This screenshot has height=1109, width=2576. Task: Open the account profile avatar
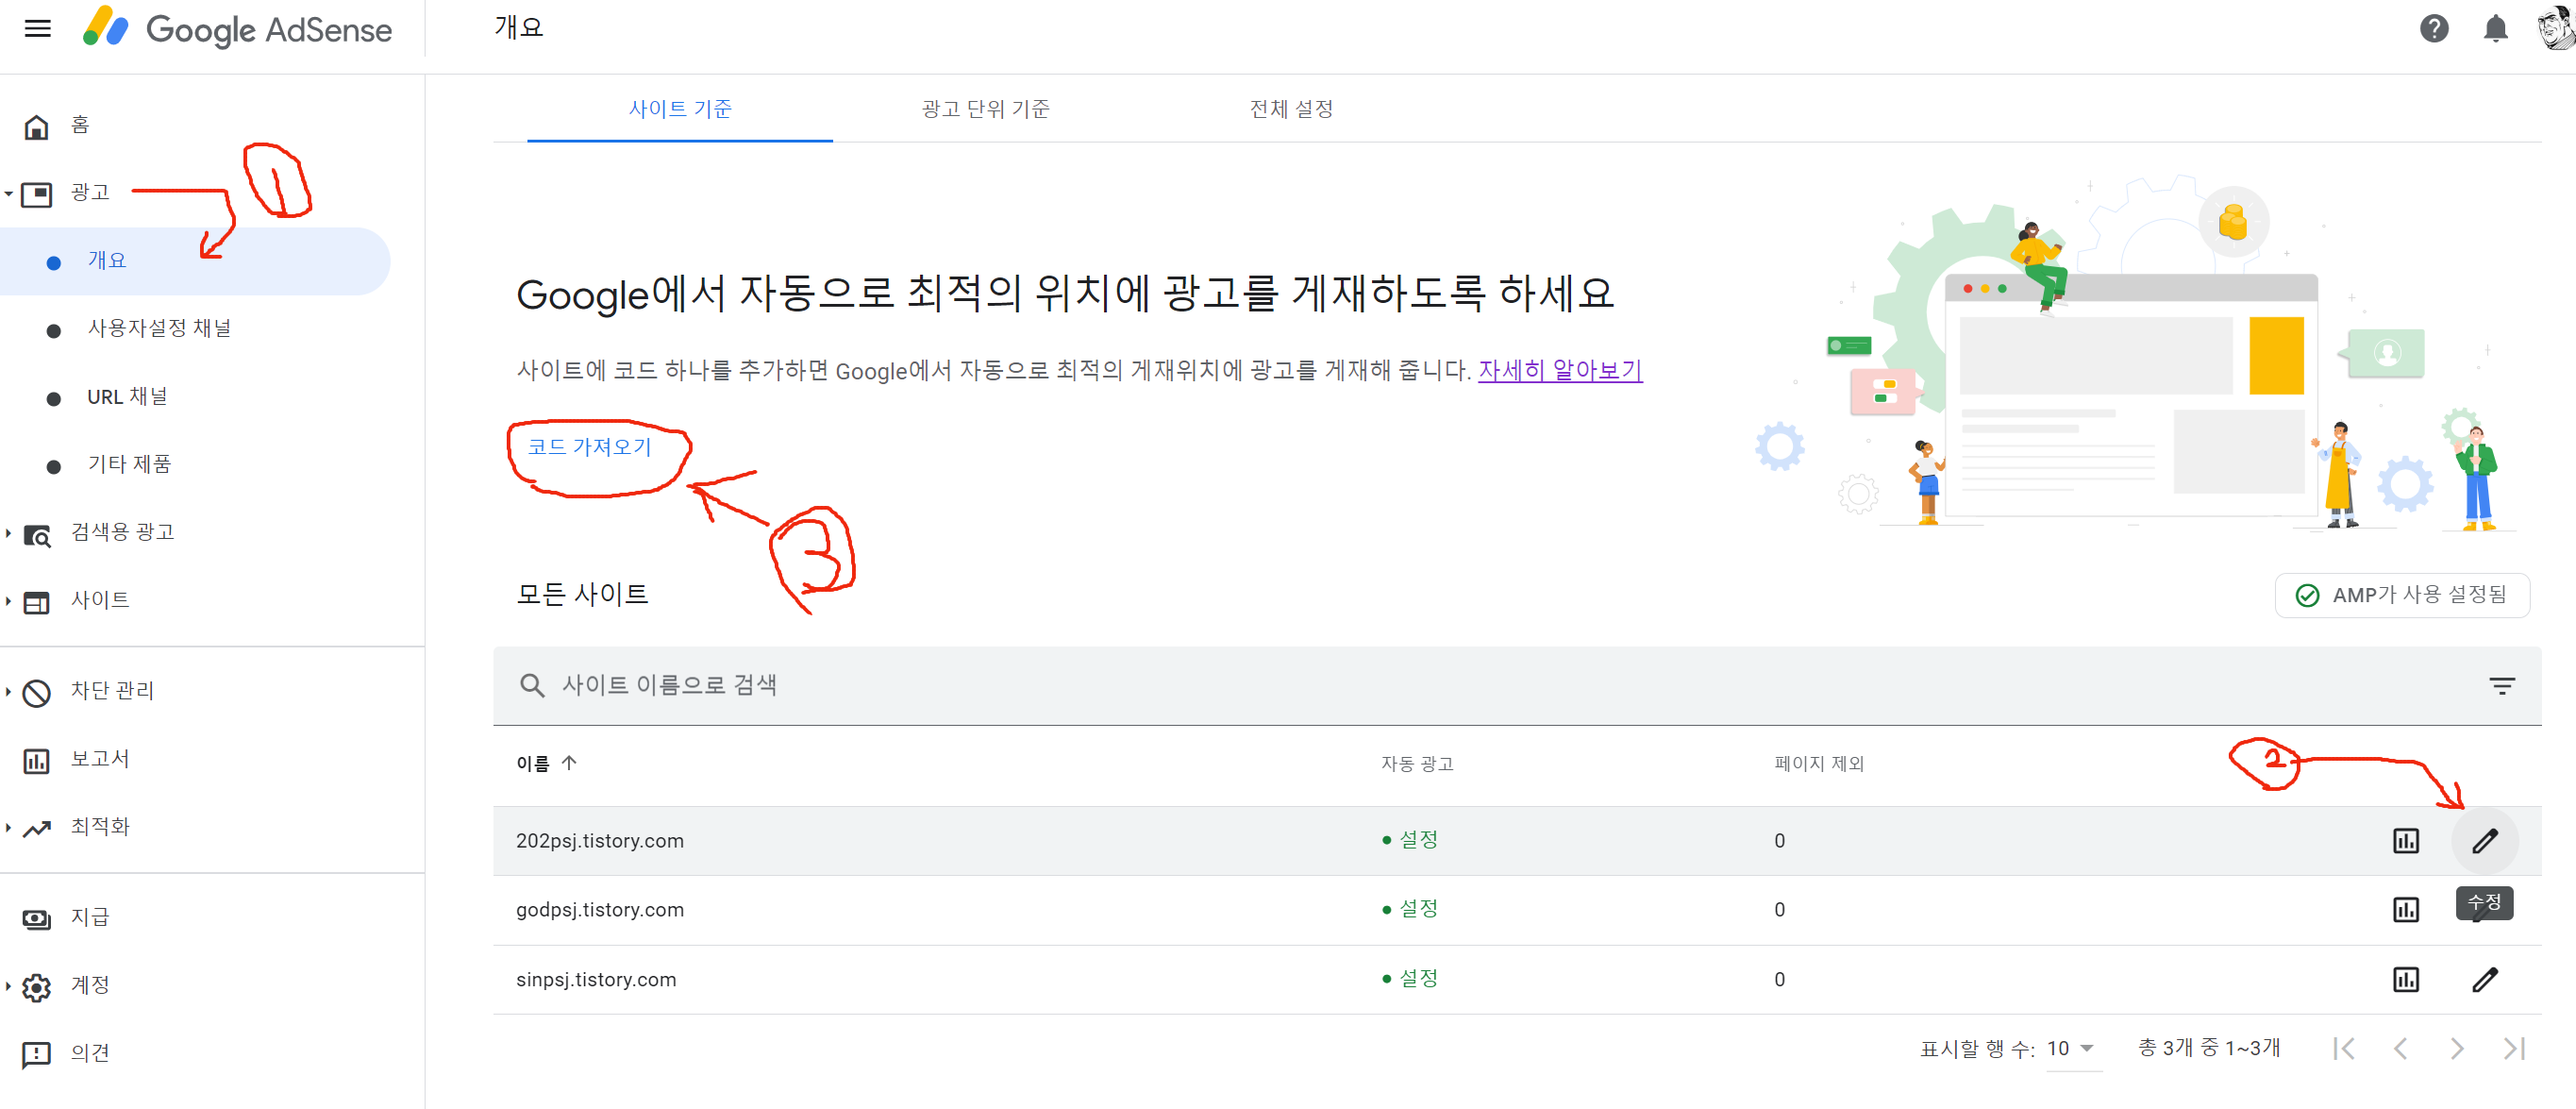[2556, 28]
